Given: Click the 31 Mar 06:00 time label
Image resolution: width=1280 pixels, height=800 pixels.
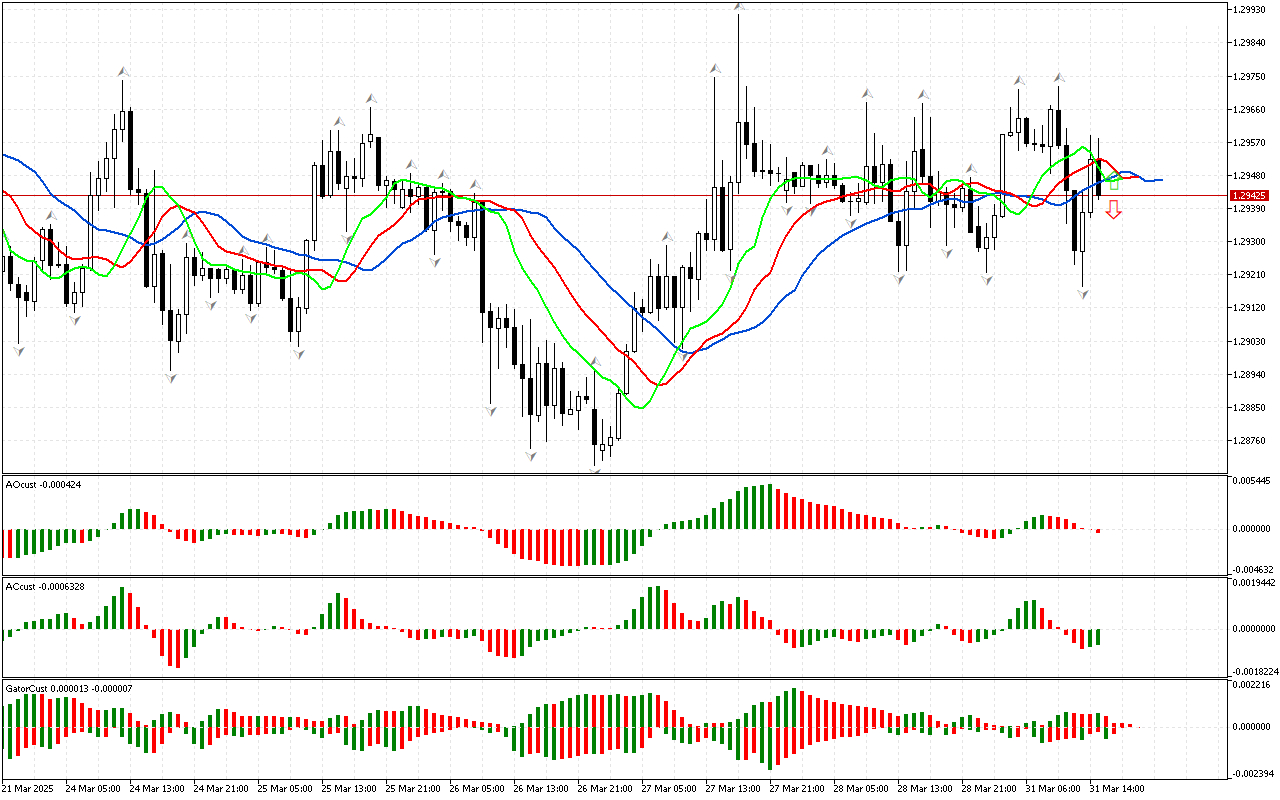Looking at the screenshot, I should [1053, 788].
